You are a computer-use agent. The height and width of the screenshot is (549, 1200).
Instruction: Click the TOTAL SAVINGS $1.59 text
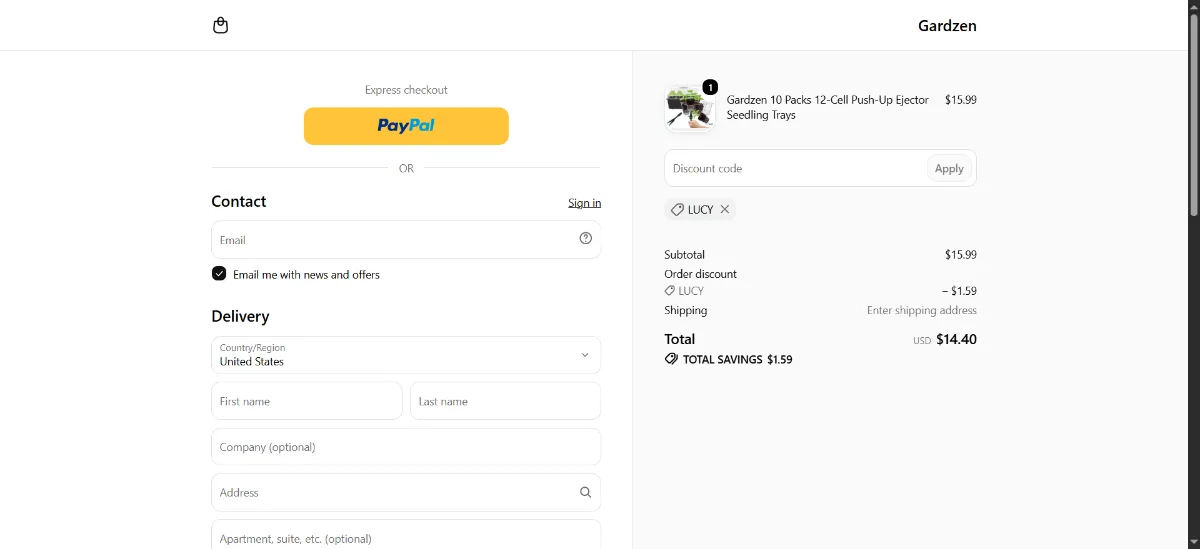point(737,359)
